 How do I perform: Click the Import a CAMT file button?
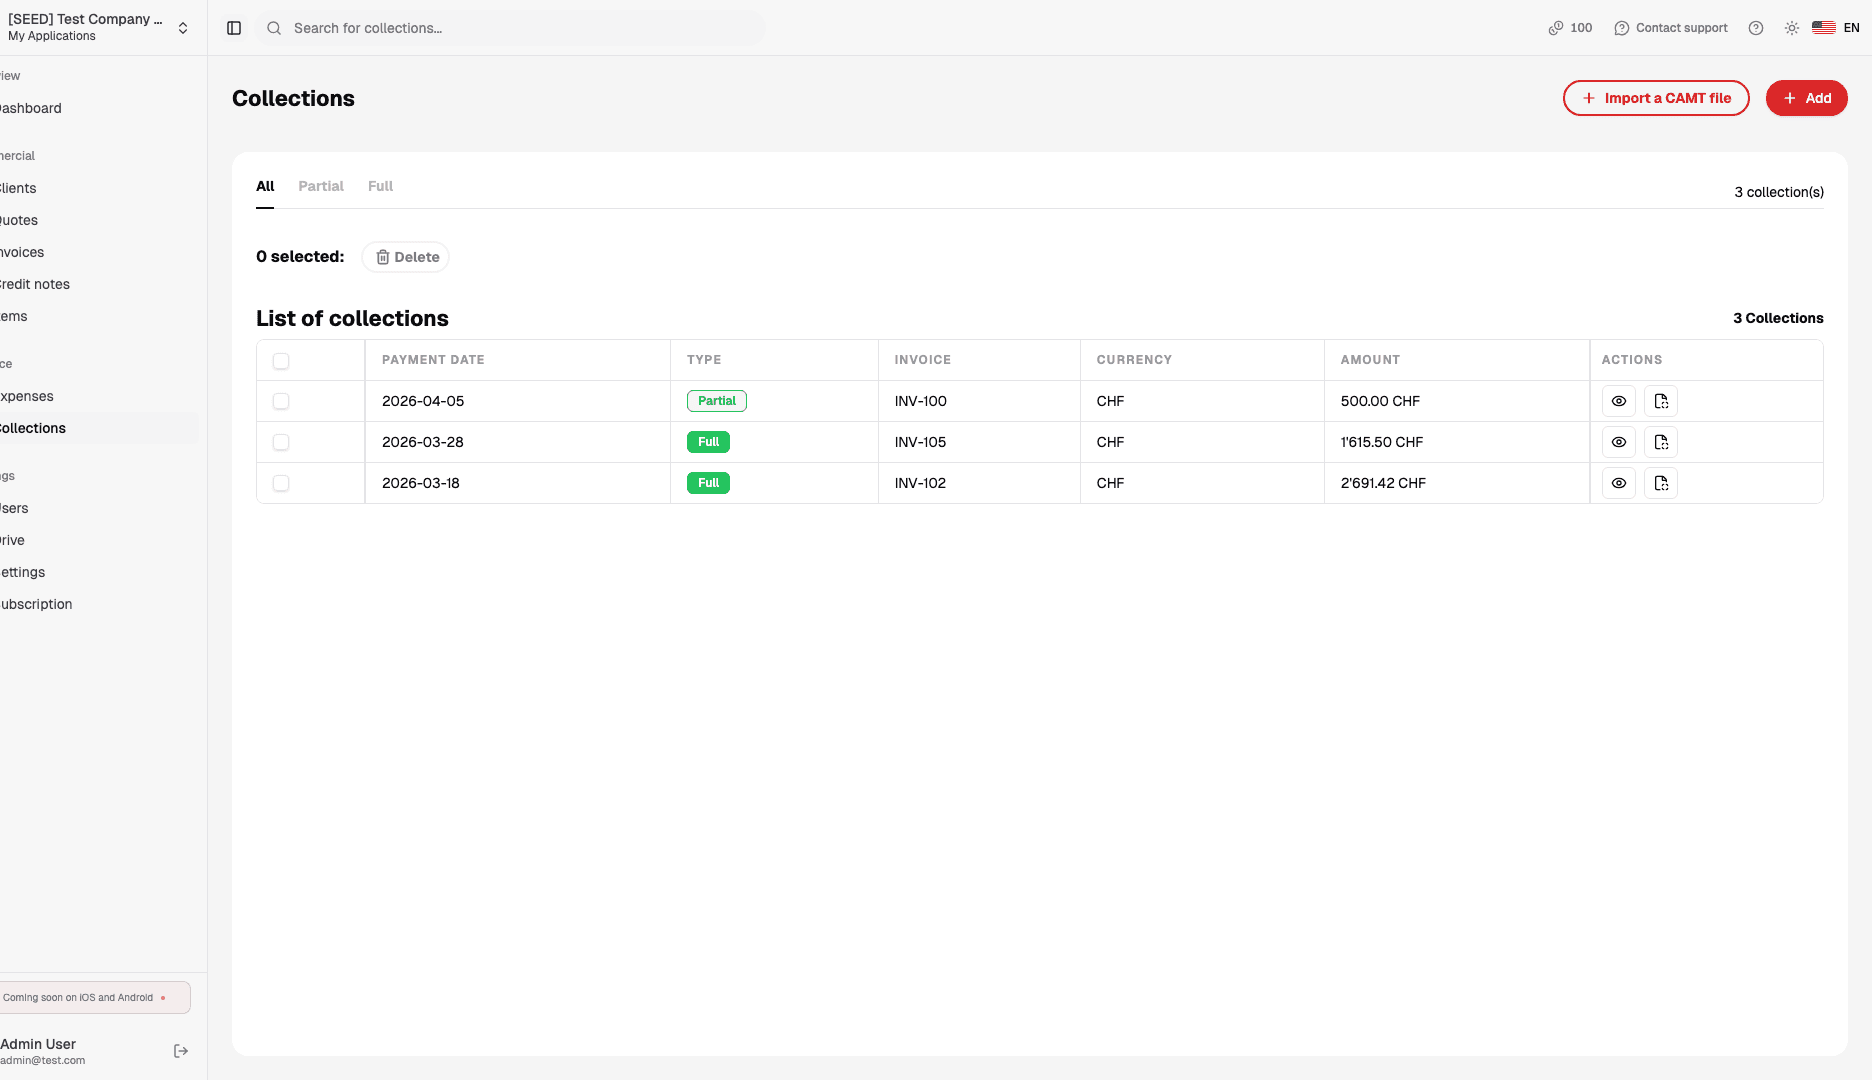click(1655, 98)
